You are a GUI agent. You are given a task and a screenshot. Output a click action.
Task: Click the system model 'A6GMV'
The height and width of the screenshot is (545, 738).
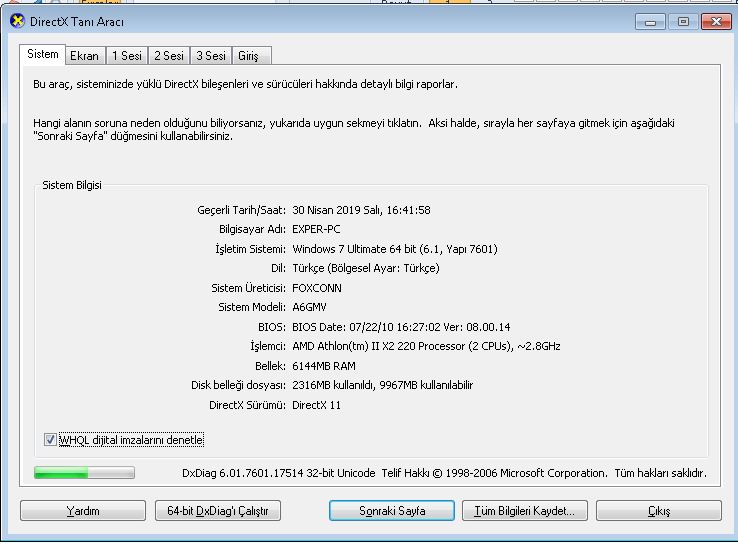309,307
